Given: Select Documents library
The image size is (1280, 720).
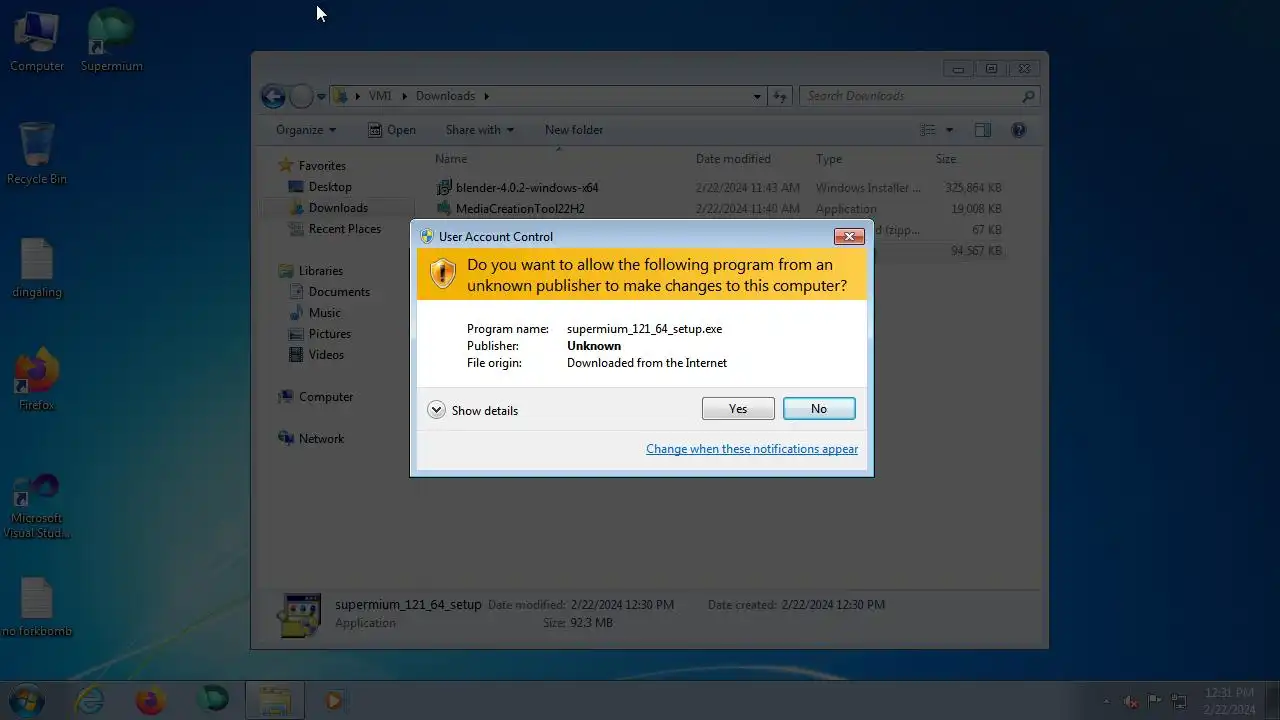Looking at the screenshot, I should point(339,292).
